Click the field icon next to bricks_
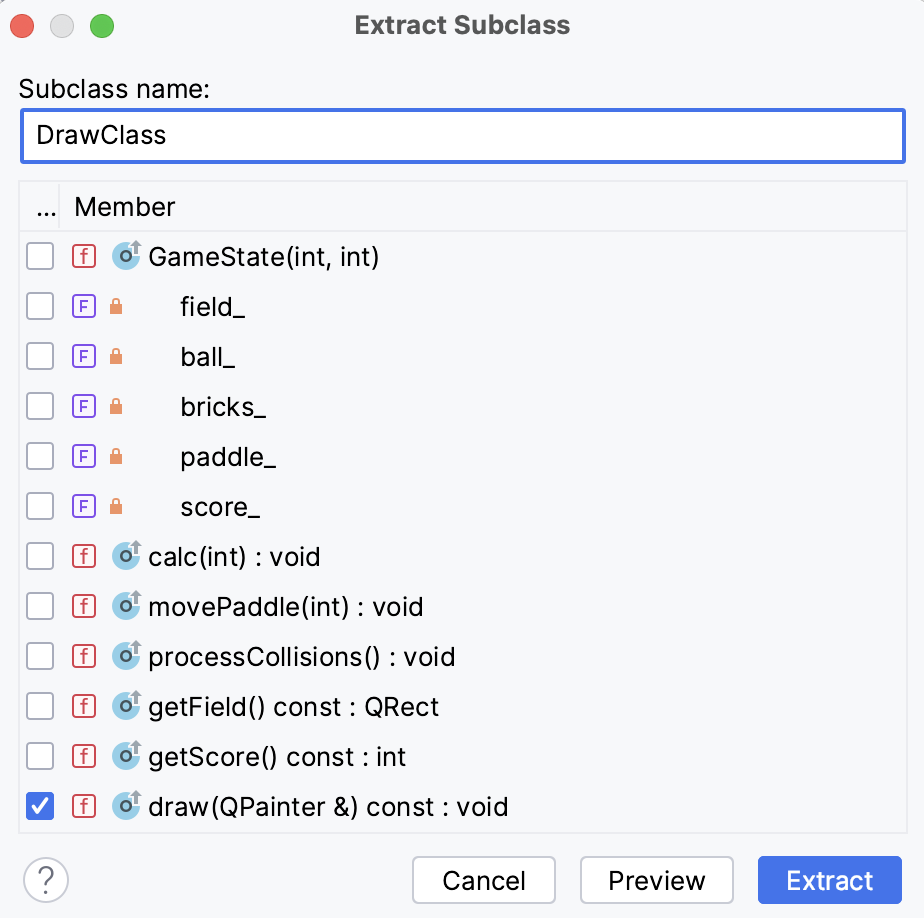Viewport: 924px width, 918px height. [84, 406]
